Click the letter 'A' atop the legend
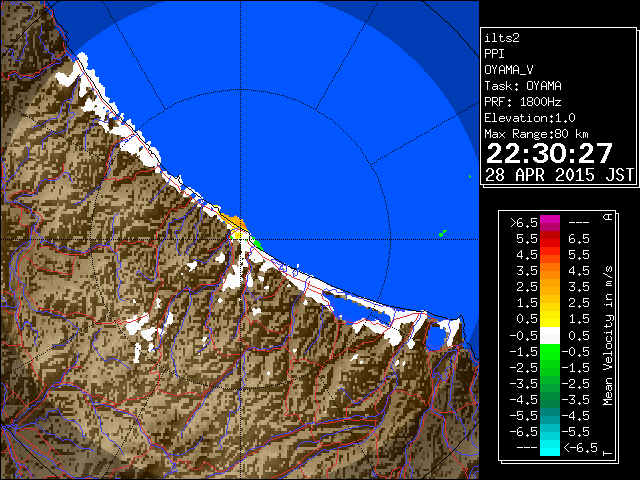Screen dimensions: 640x480 point(609,217)
